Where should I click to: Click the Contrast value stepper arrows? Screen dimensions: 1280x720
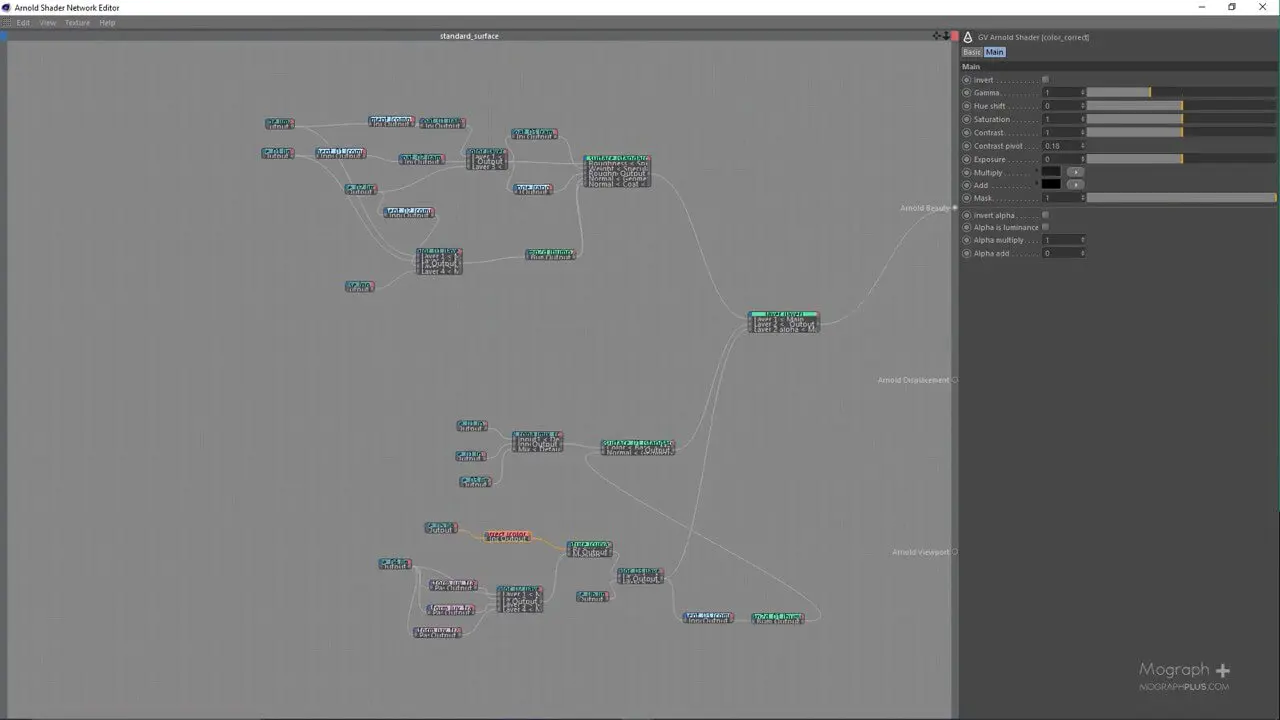tap(1082, 133)
